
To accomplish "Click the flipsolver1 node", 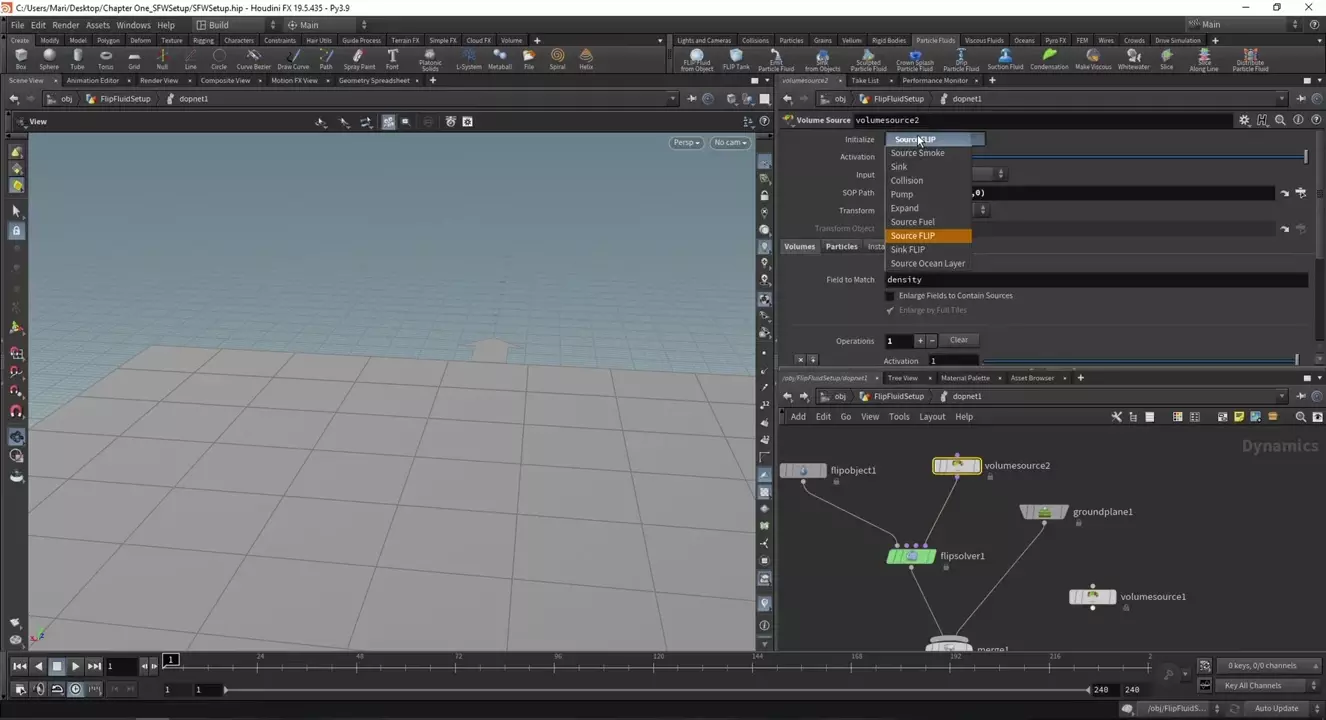I will [911, 556].
